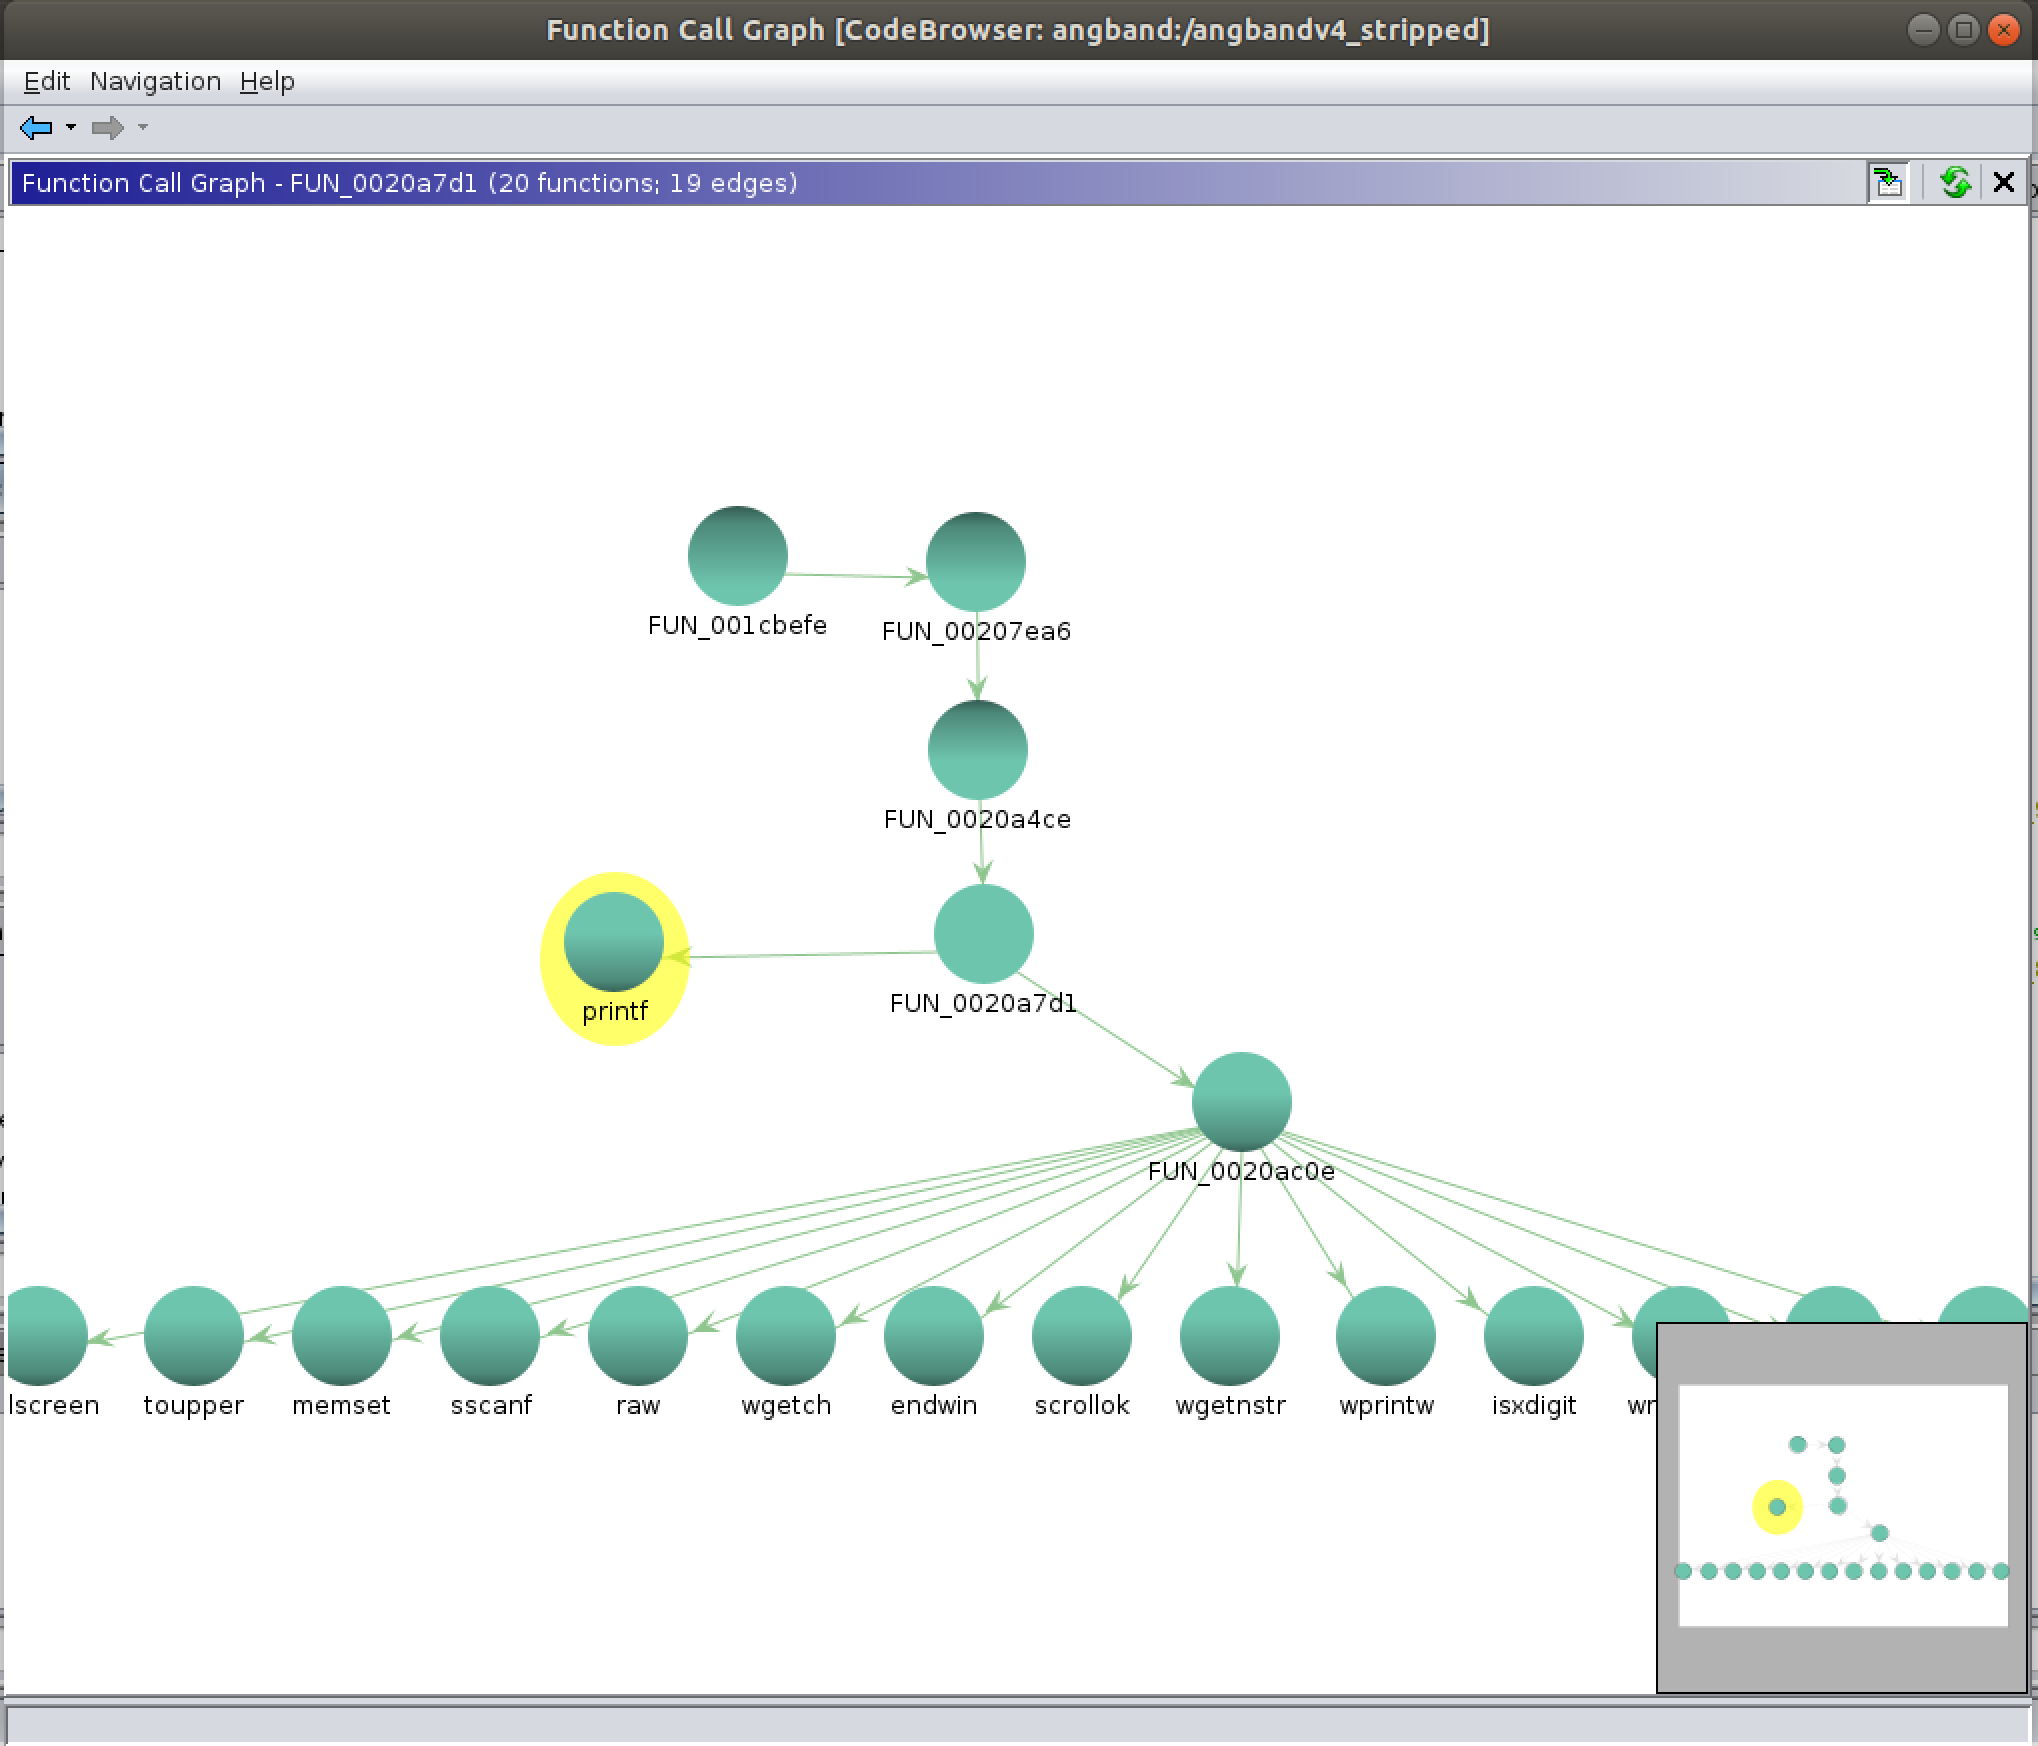Click the FUN_001cbefe node
Screen dimensions: 2038x1746
coord(736,556)
